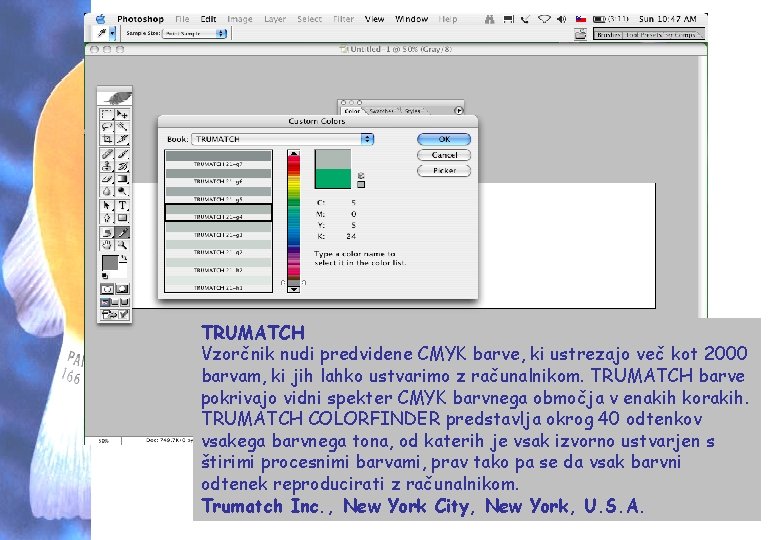The height and width of the screenshot is (540, 780).
Task: Open the Tool Presets tab in palette well
Action: pyautogui.click(x=643, y=35)
